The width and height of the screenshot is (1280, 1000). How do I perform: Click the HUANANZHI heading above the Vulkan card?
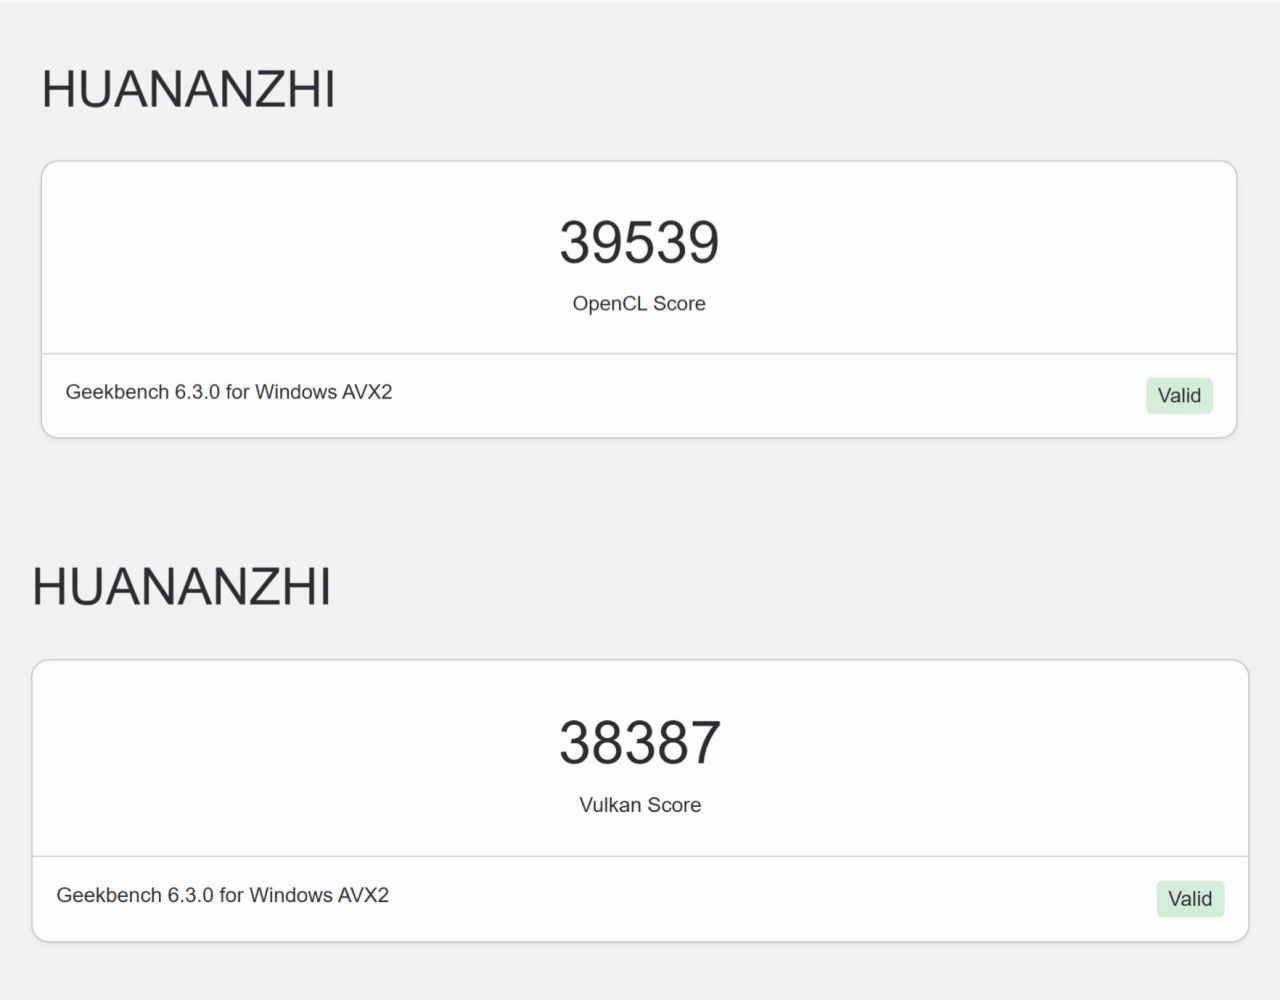point(181,586)
